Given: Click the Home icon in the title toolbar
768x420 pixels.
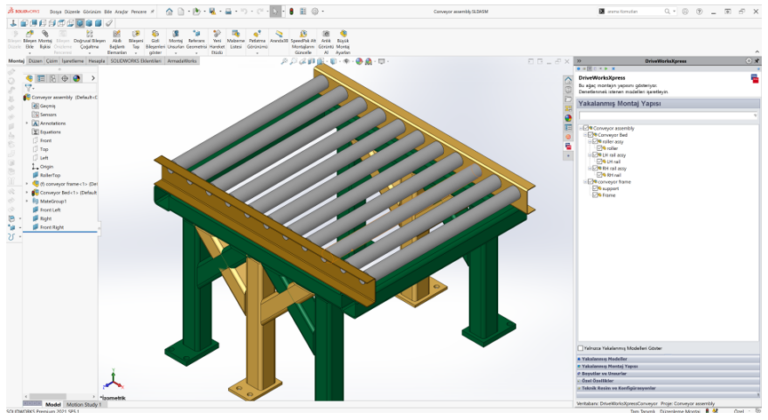Looking at the screenshot, I should (169, 11).
